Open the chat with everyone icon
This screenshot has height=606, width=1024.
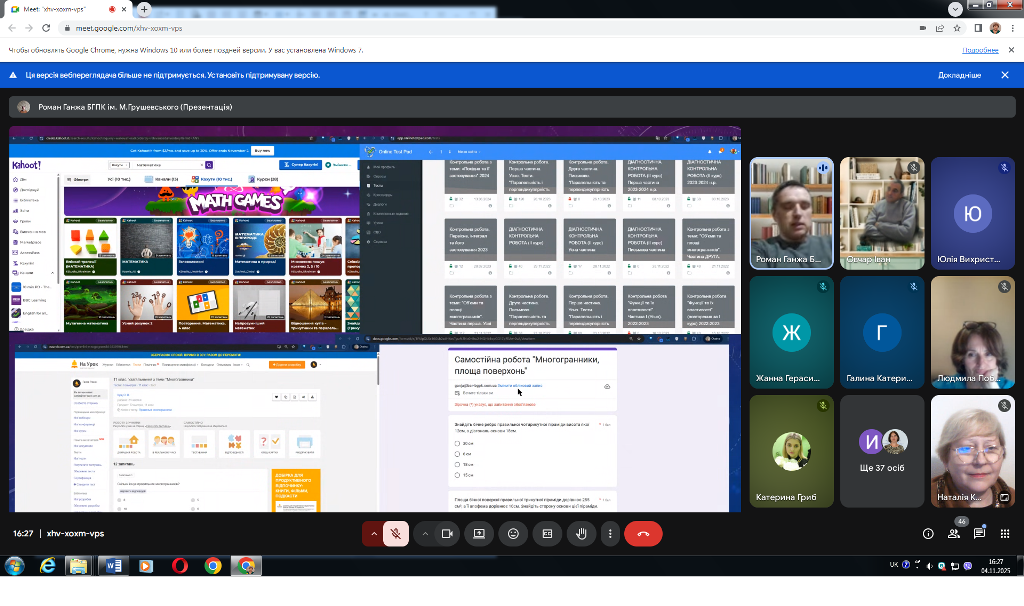980,534
